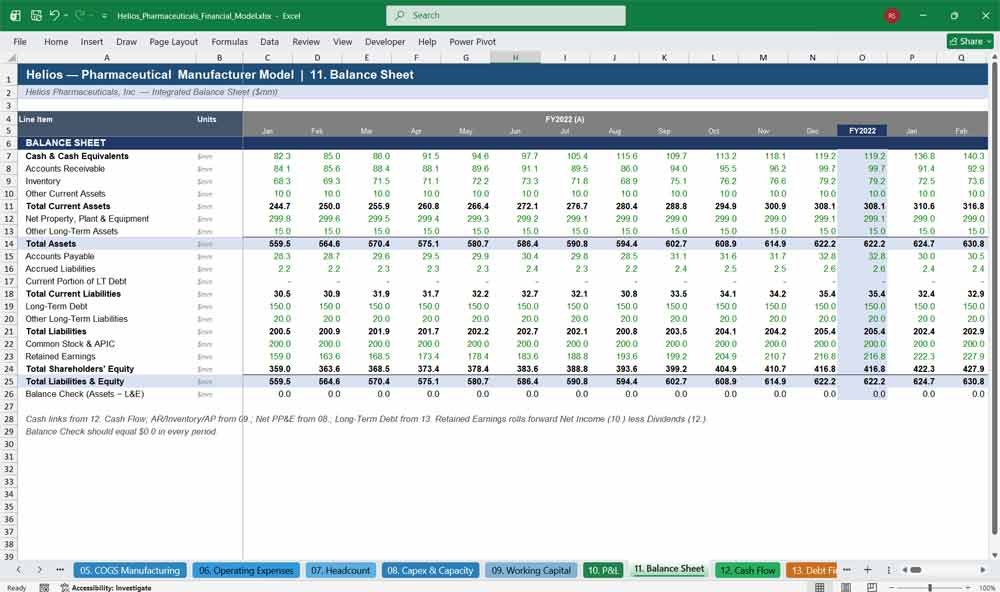Switch to 06. Operating Expenses sheet
Viewport: 1000px width, 592px height.
point(246,570)
